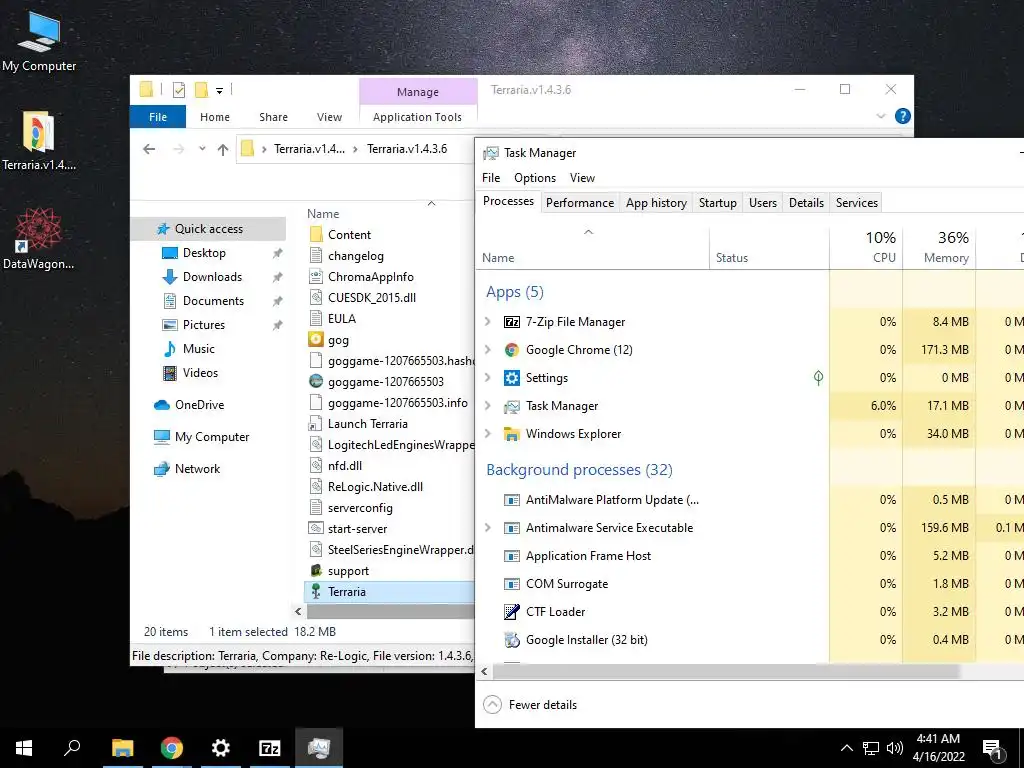This screenshot has width=1024, height=768.
Task: Select the Windows Explorer process icon
Action: point(511,434)
